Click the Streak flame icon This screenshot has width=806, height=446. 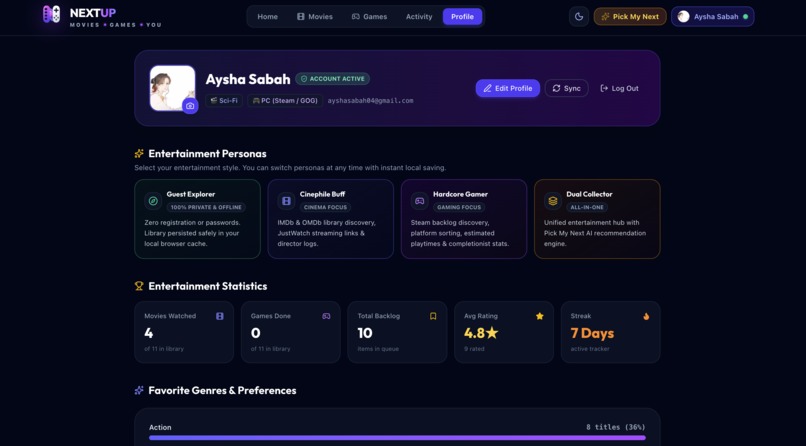[x=646, y=316]
